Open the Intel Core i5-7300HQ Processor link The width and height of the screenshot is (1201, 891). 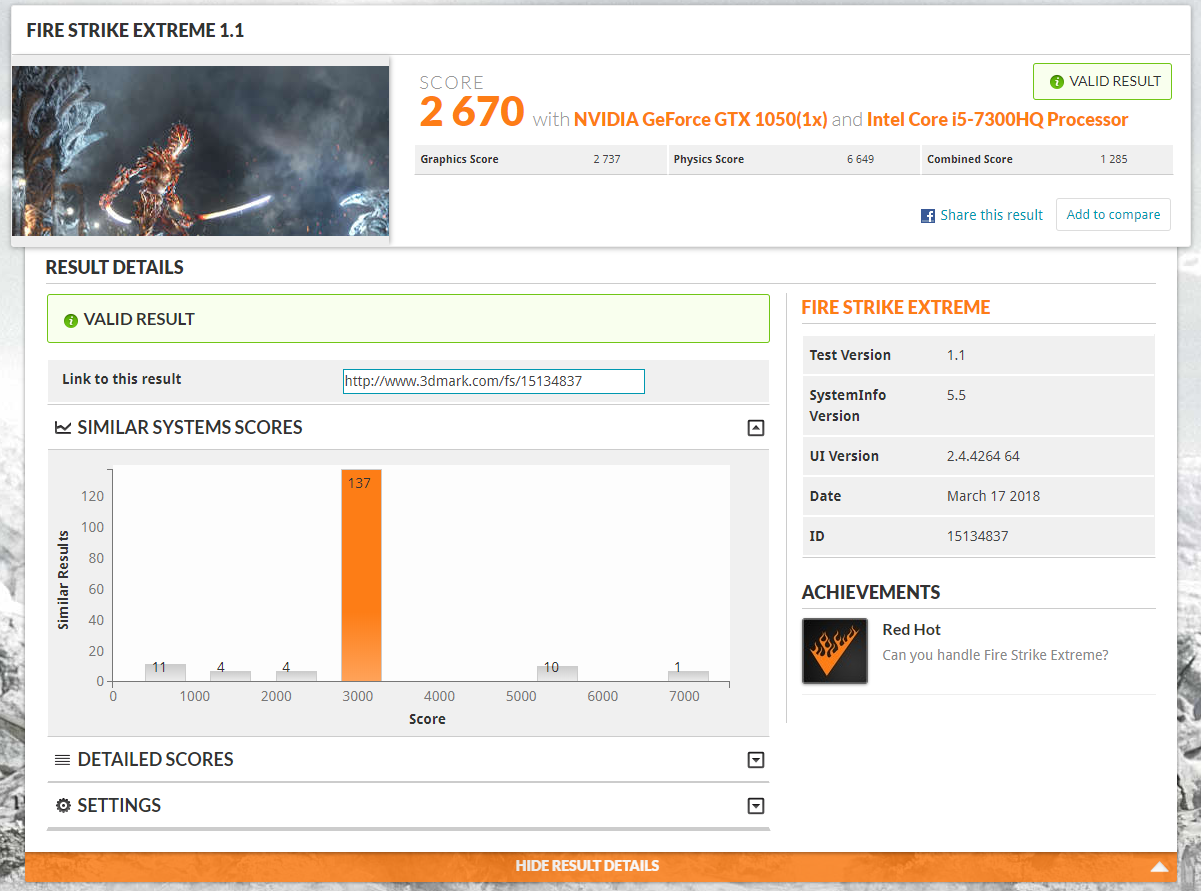pos(997,120)
